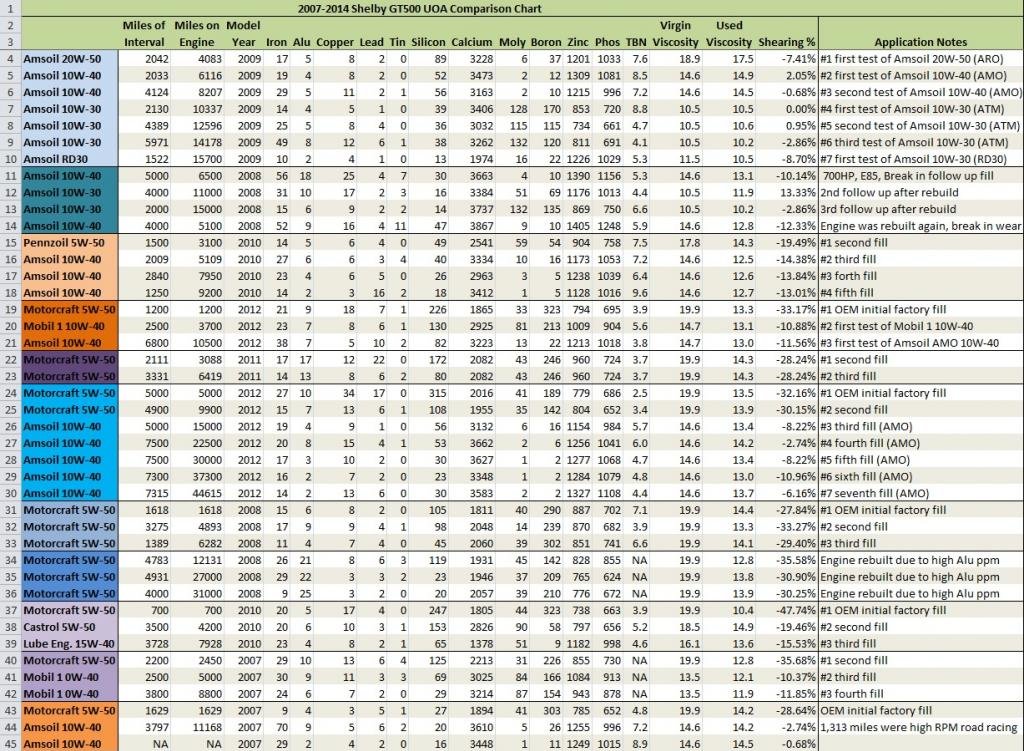
Task: Click the 'Copper' column header cell
Action: point(335,42)
